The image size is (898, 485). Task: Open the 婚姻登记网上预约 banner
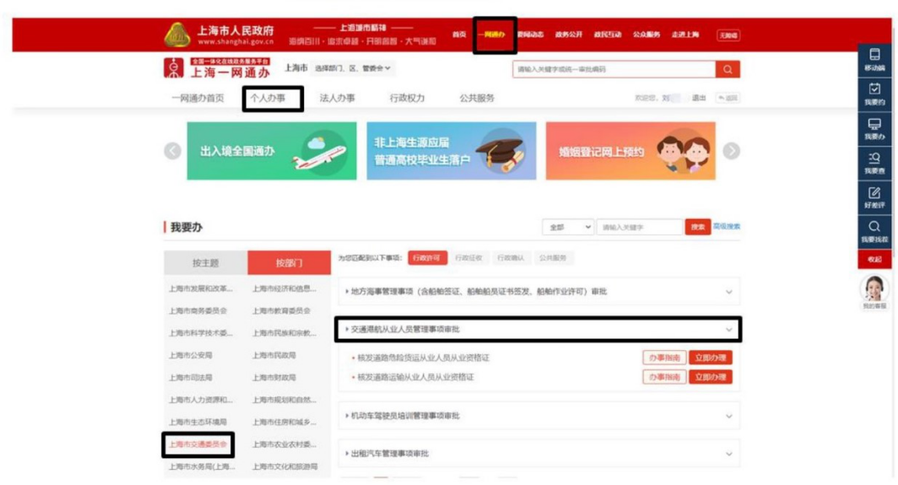[x=631, y=151]
